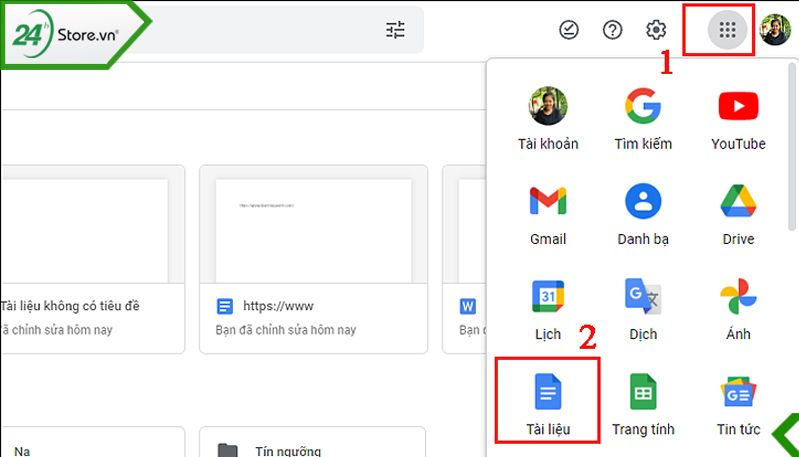799x457 pixels.
Task: Open Ảnh photos app
Action: point(738,309)
